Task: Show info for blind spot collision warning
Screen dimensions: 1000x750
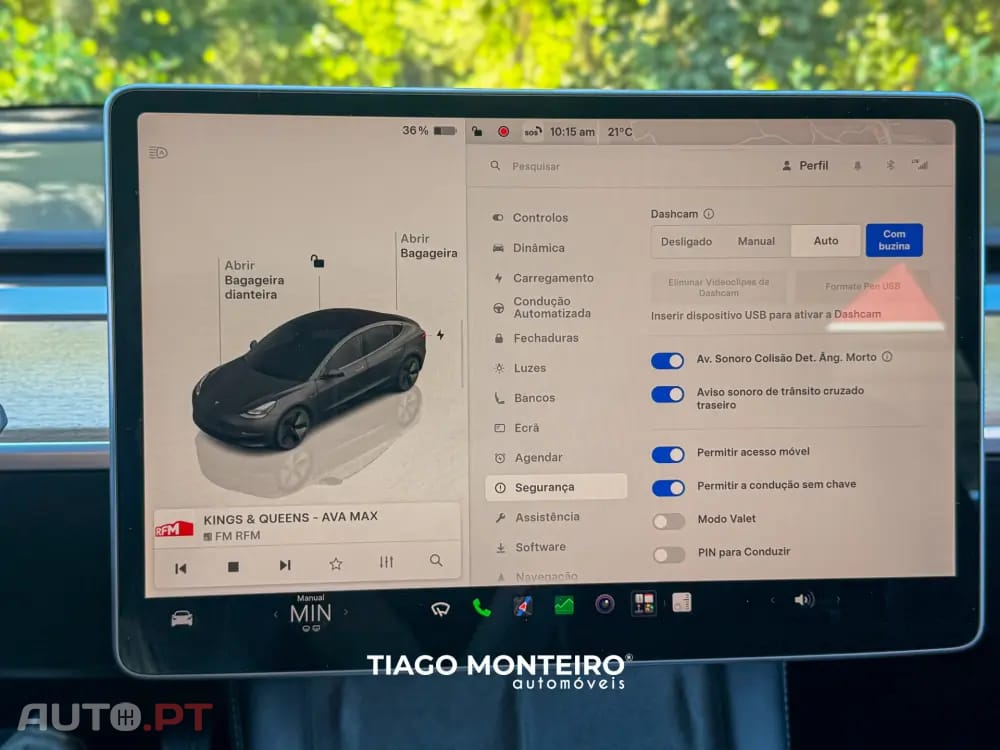Action: pos(887,357)
